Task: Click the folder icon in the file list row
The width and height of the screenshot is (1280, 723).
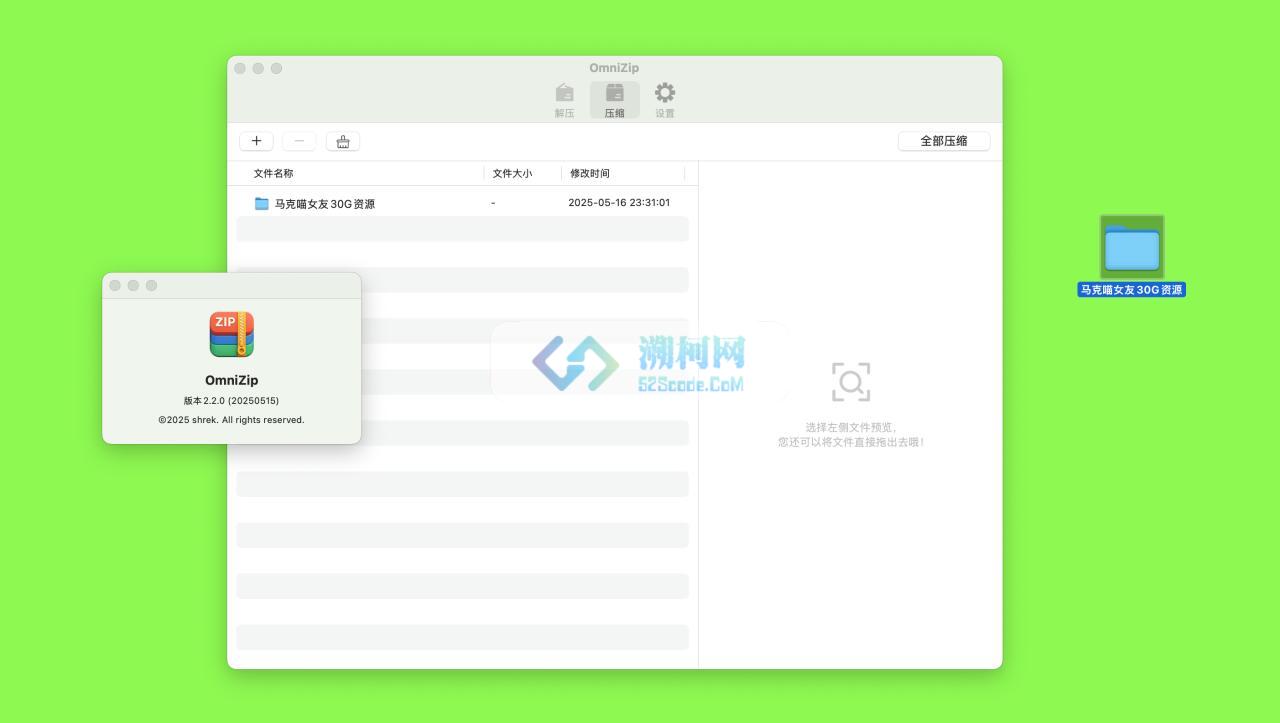Action: click(262, 203)
